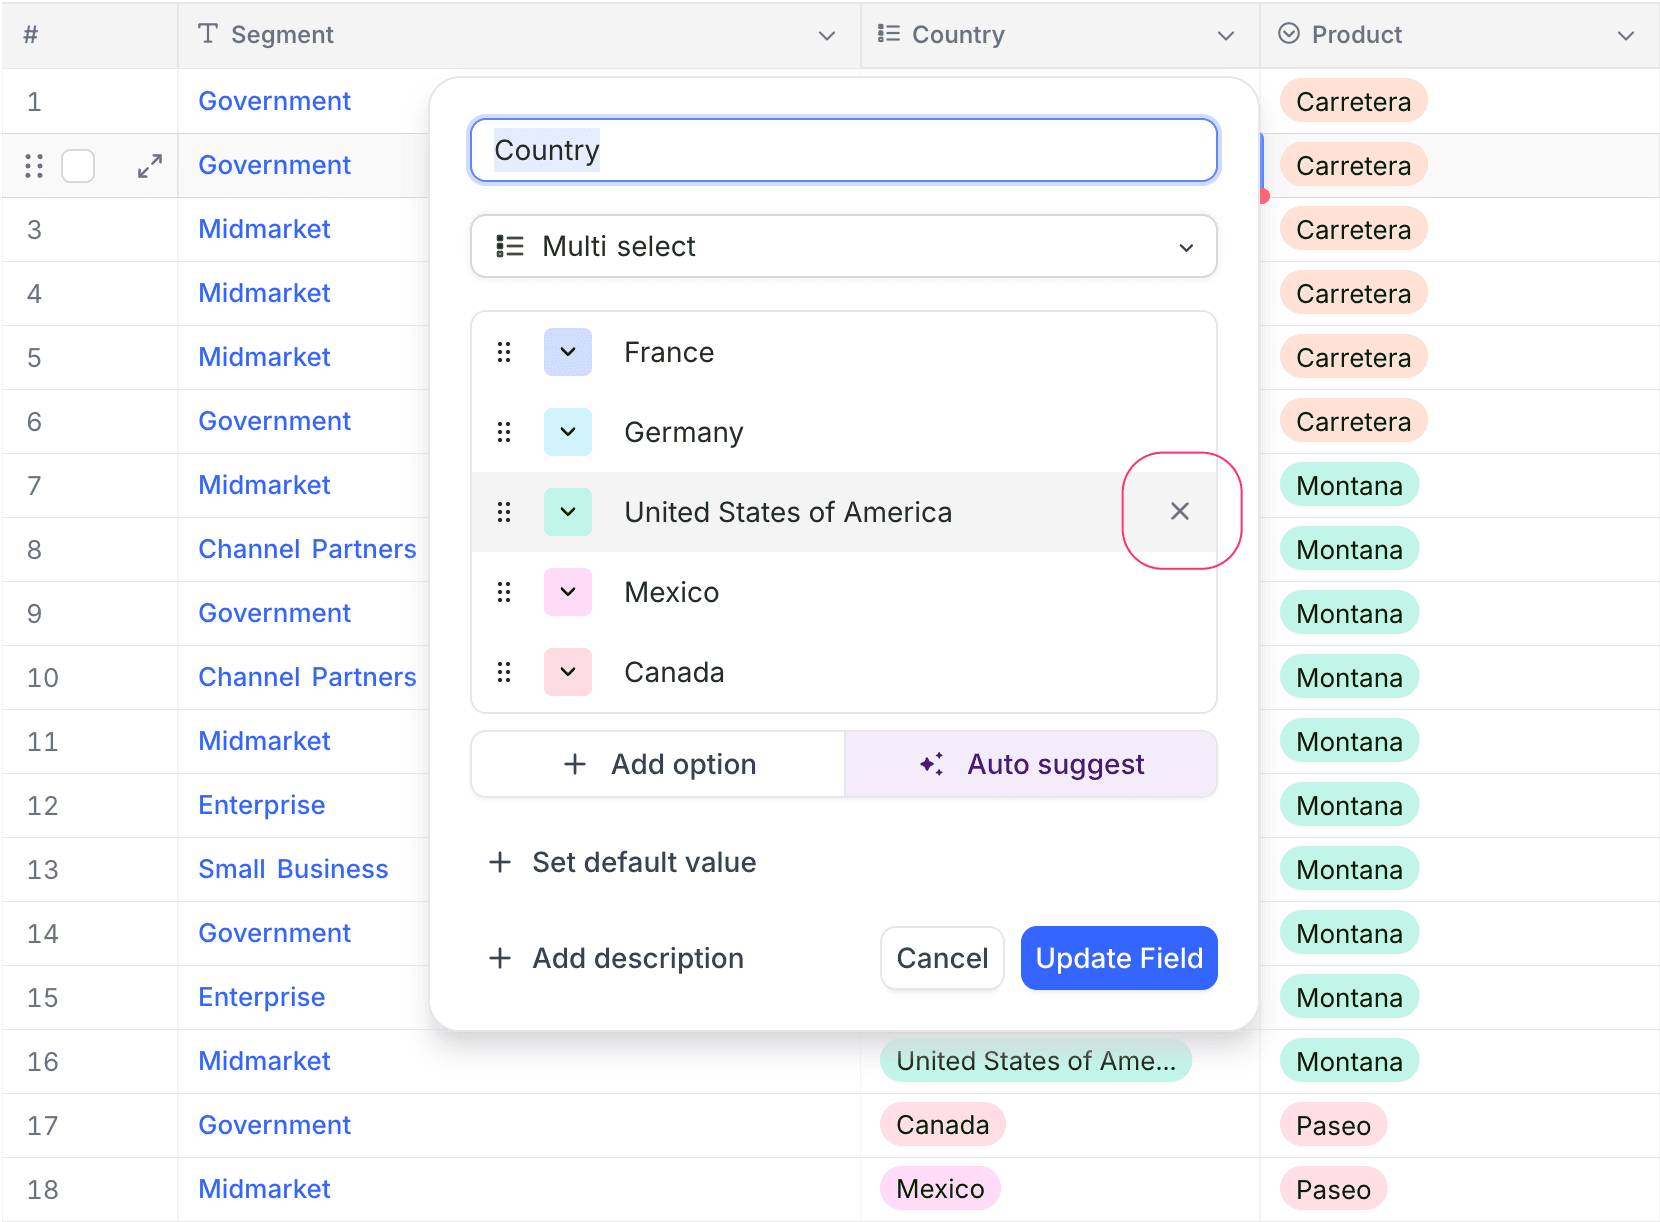Click the row 2 drag handle icon
1660x1222 pixels.
click(34, 166)
